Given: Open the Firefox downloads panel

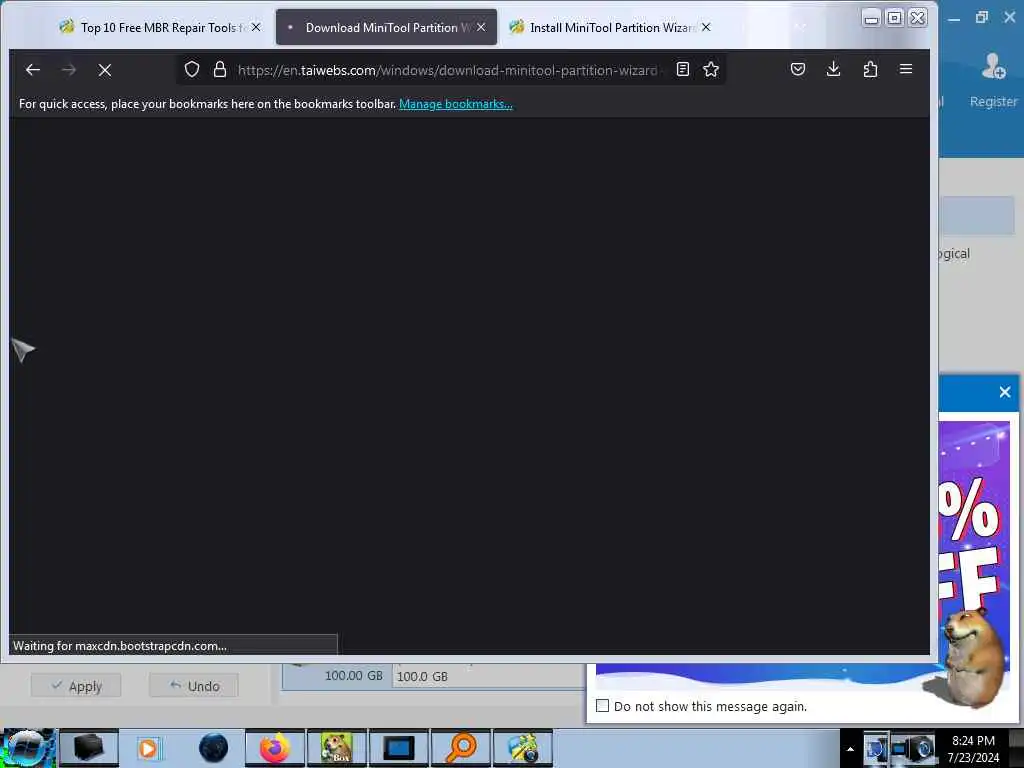Looking at the screenshot, I should (833, 69).
